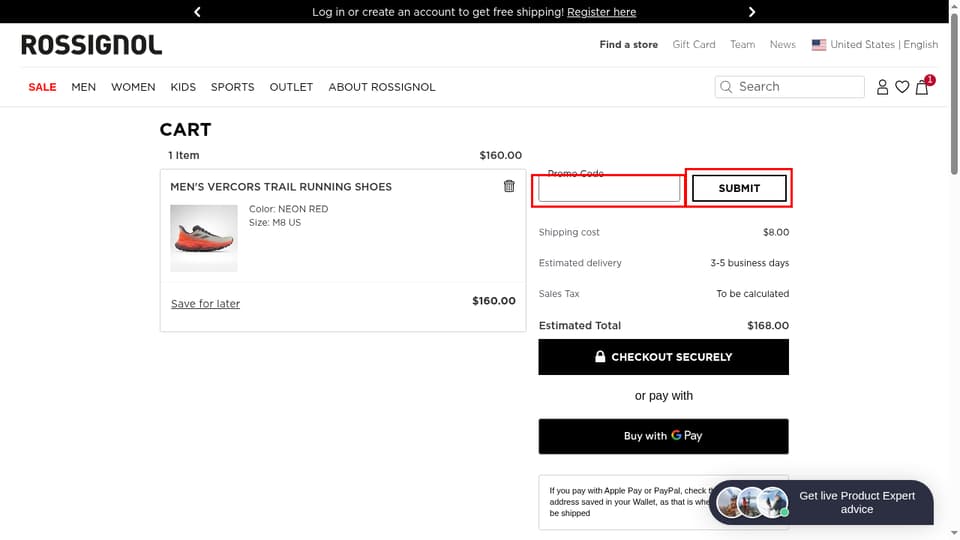Open Men's Vercors Trail Running Shoes title
Image resolution: width=960 pixels, height=540 pixels.
point(281,187)
